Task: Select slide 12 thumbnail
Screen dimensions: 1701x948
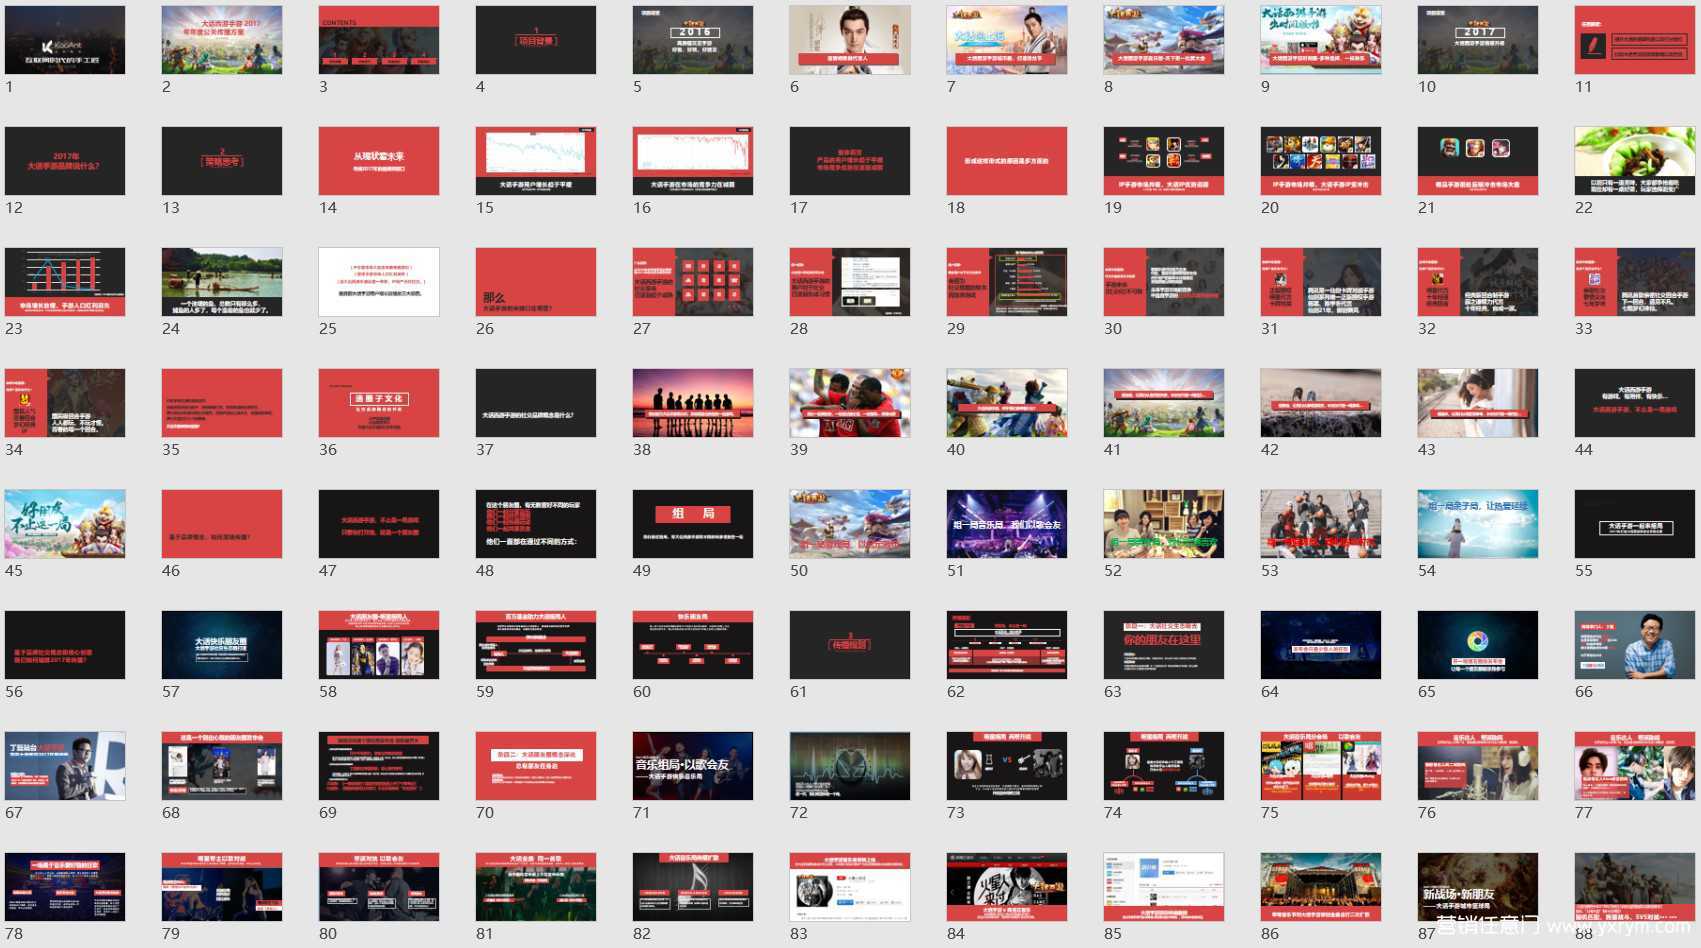Action: click(x=65, y=161)
